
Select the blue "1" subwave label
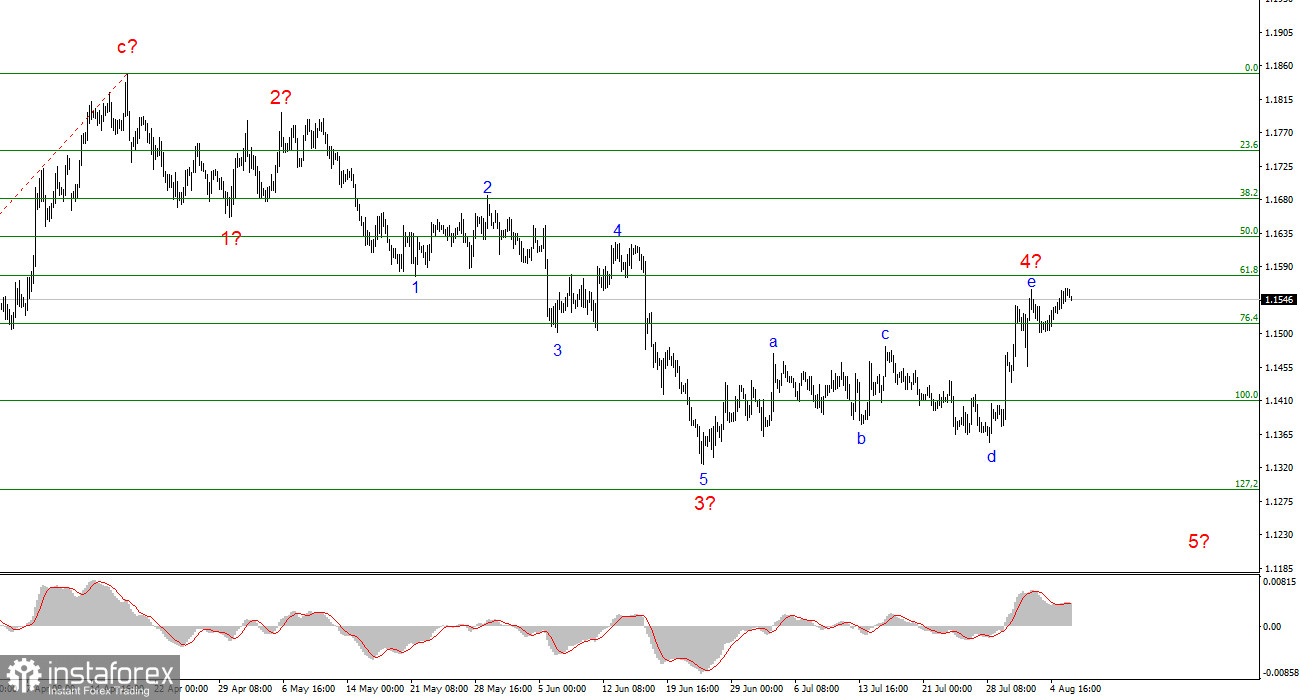[416, 287]
